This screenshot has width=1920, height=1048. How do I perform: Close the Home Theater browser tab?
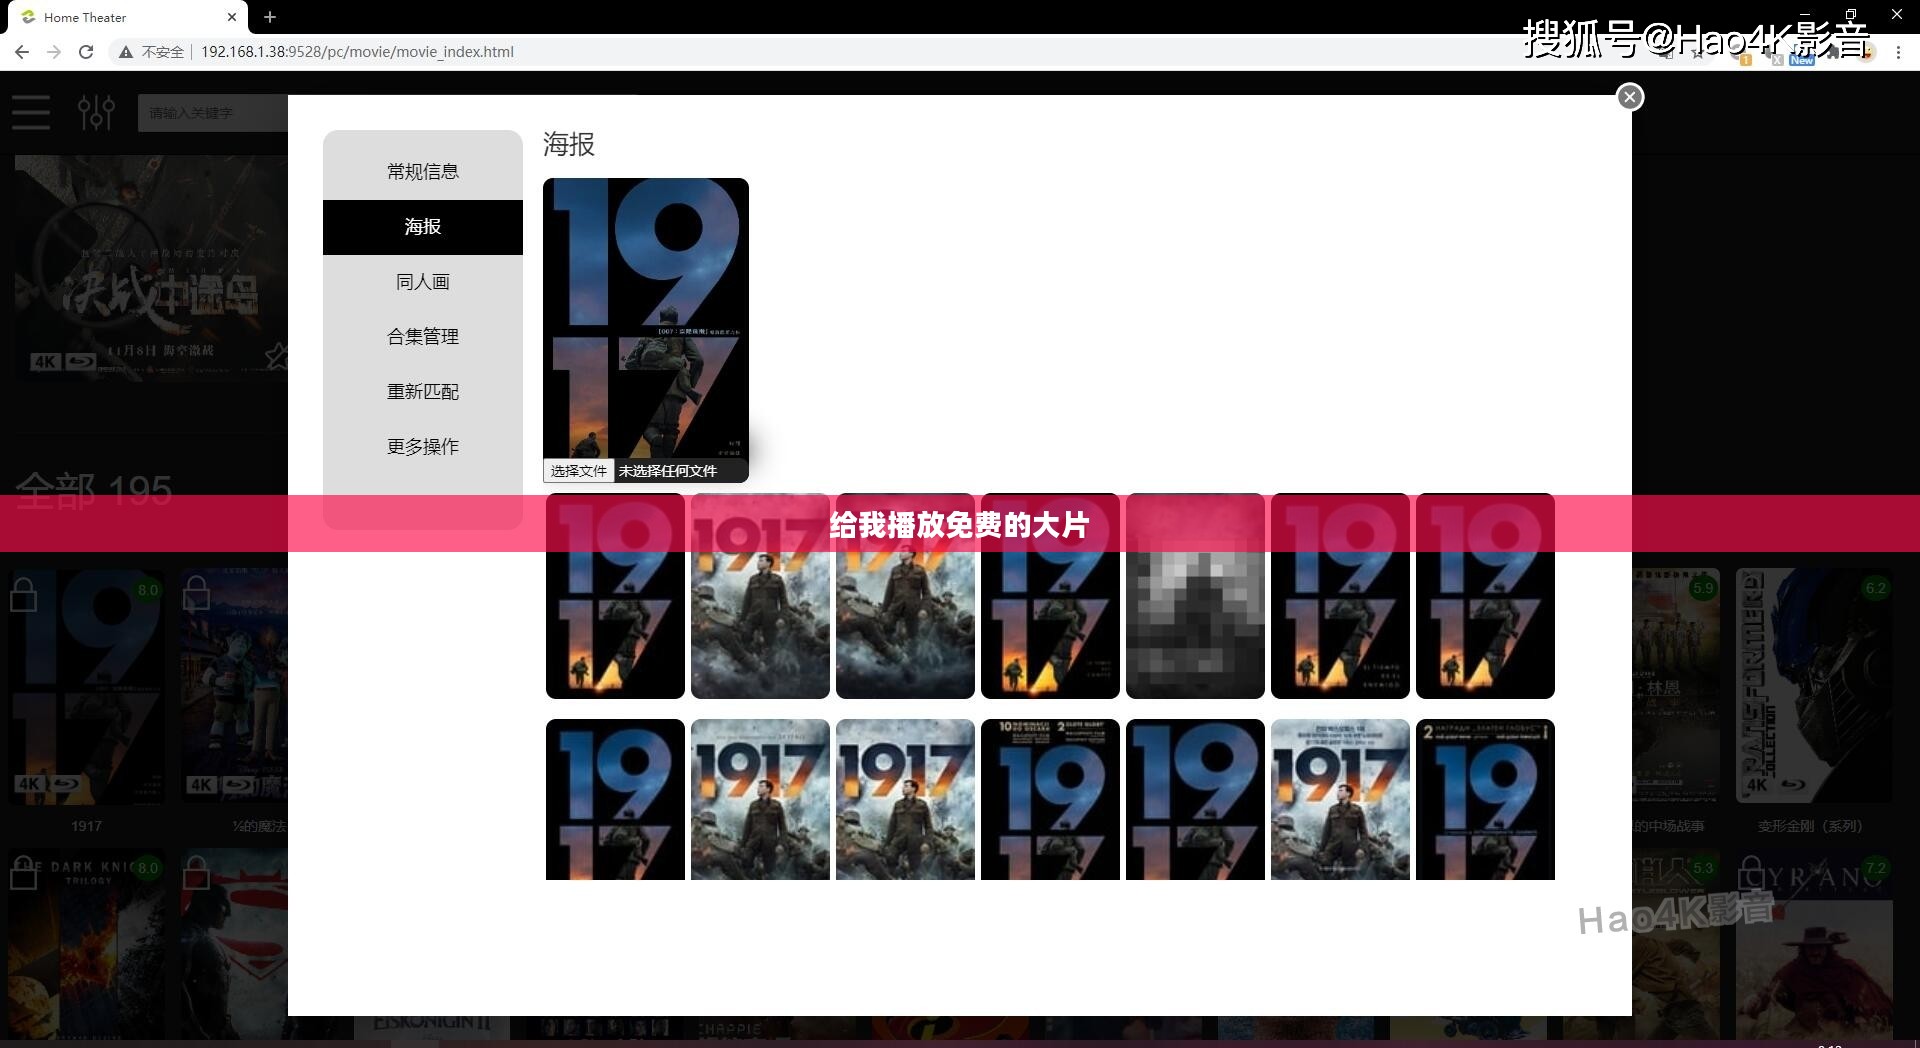[231, 17]
